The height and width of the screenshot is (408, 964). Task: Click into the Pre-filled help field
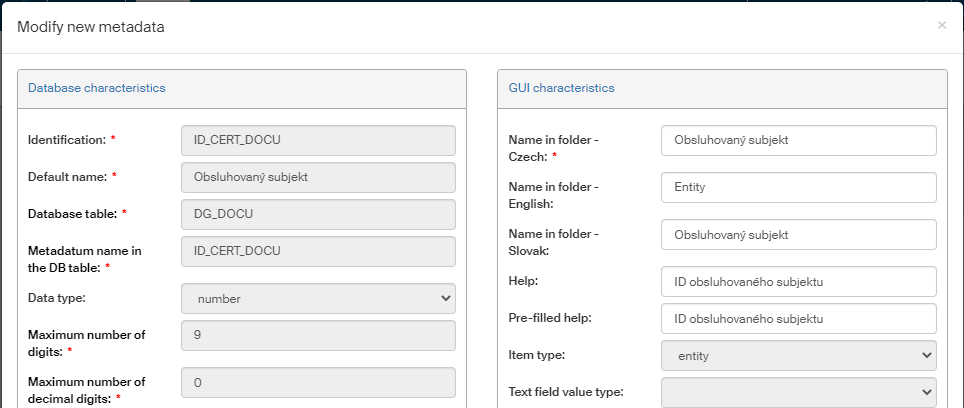pyautogui.click(x=798, y=318)
